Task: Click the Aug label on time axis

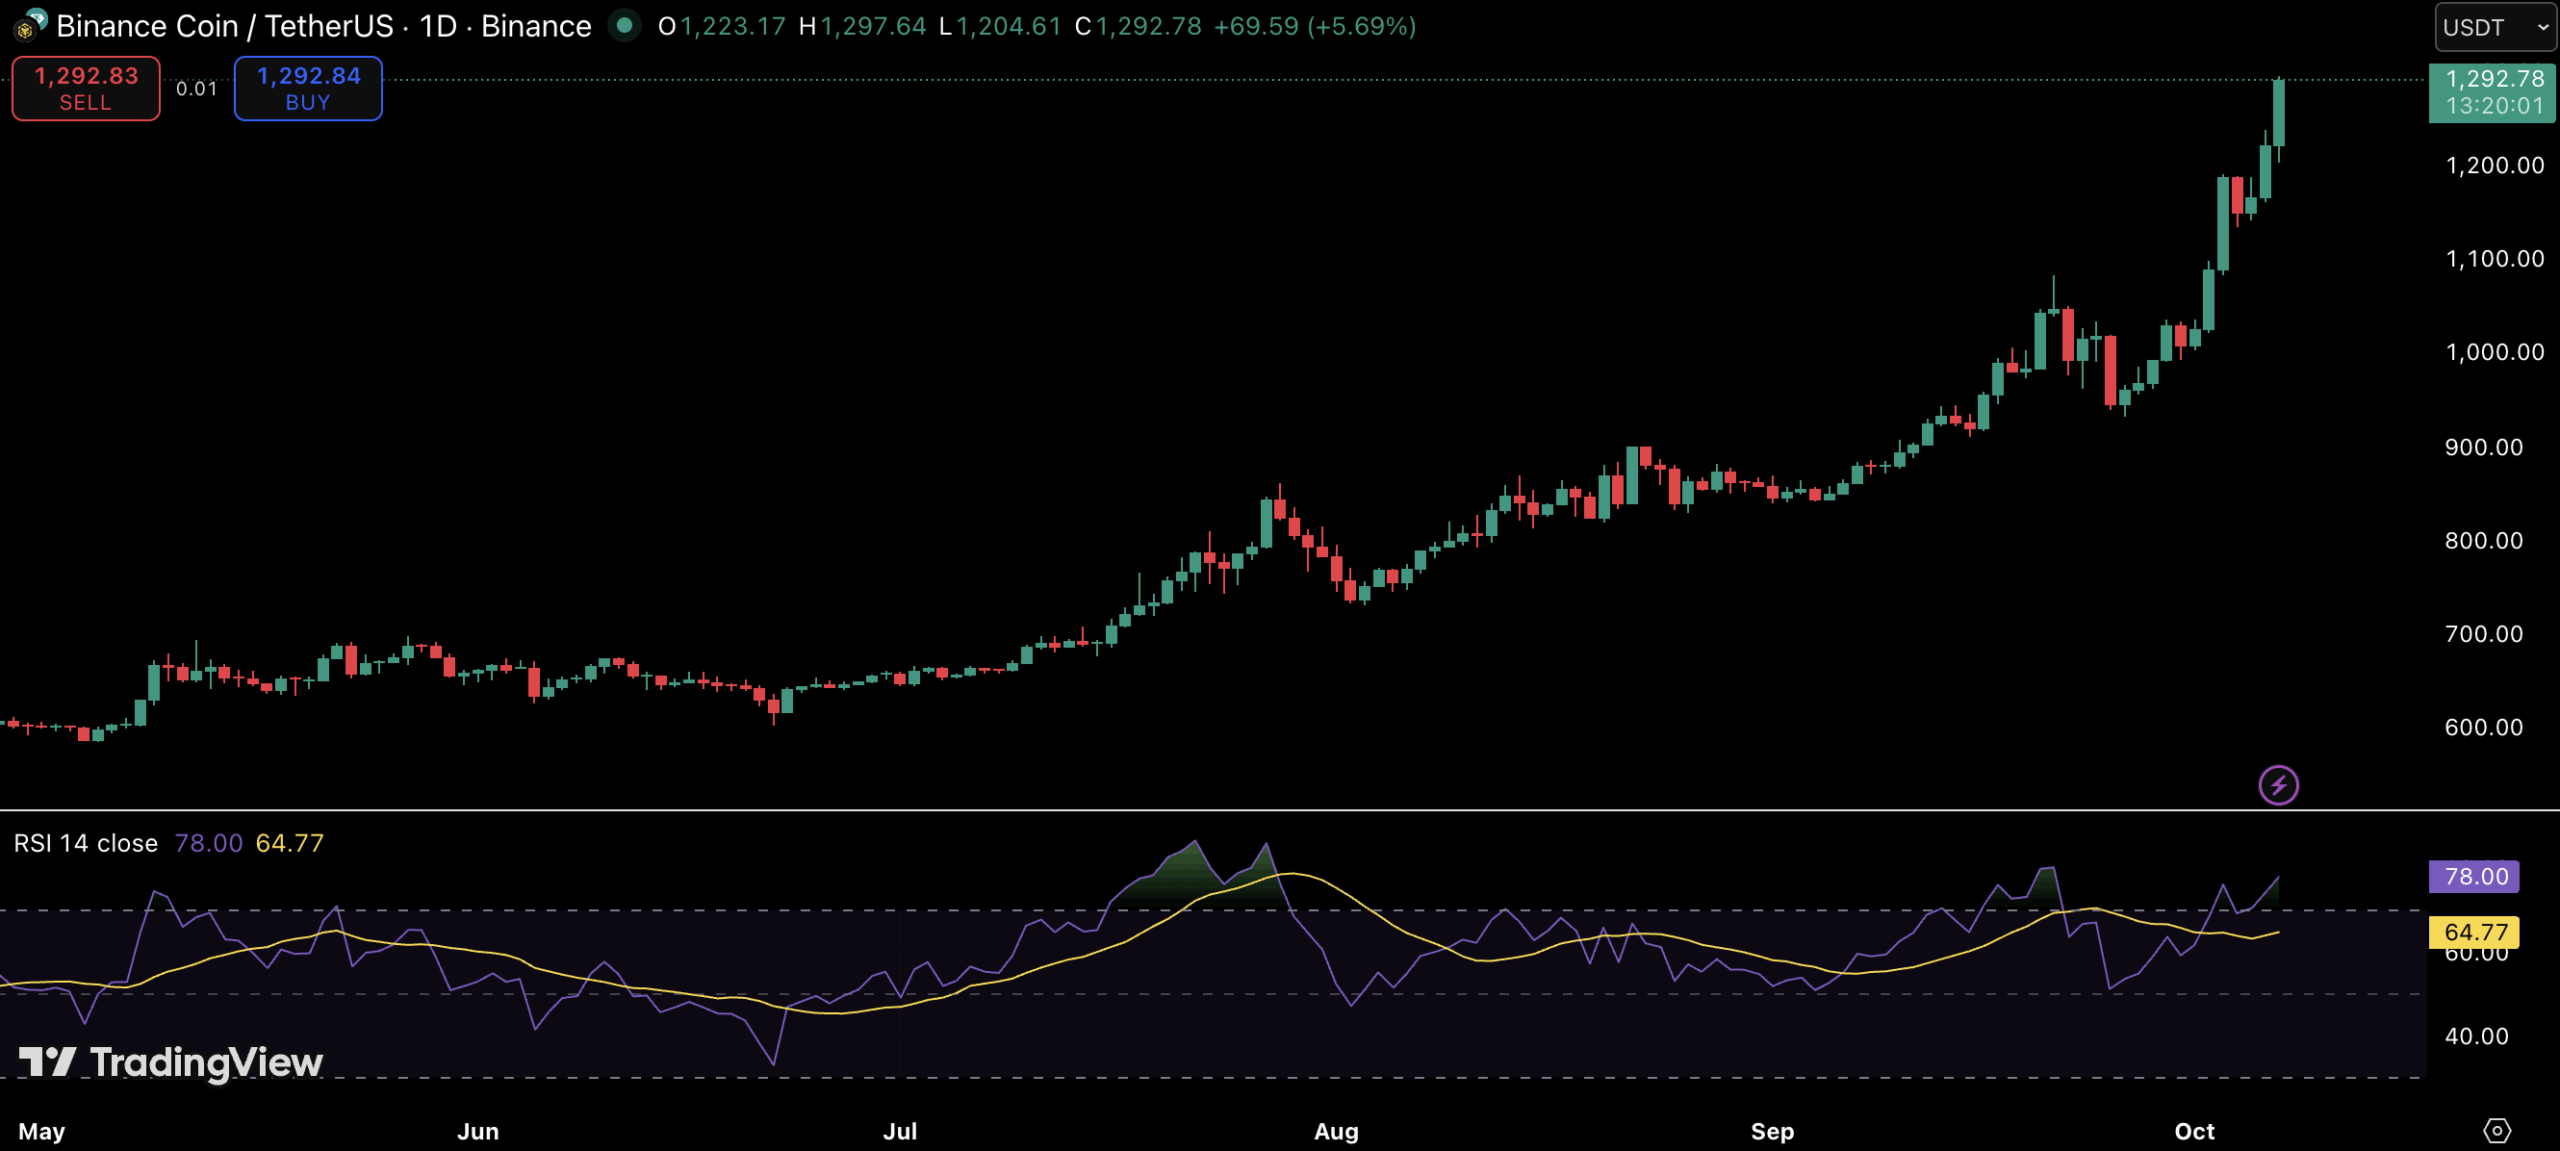Action: [x=1336, y=1131]
